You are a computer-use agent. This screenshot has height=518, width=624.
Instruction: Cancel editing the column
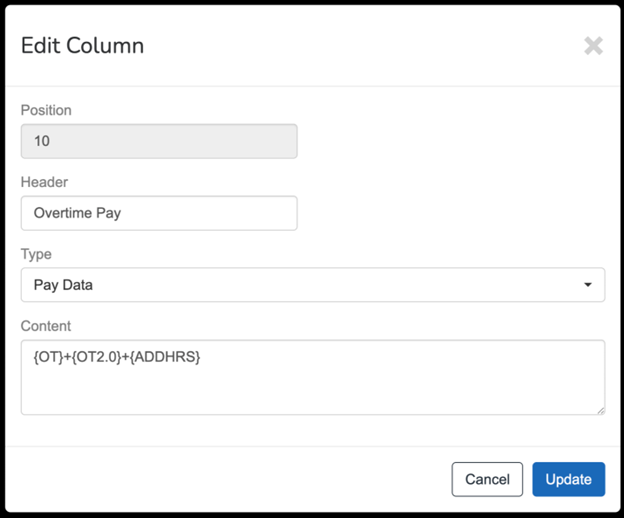487,479
